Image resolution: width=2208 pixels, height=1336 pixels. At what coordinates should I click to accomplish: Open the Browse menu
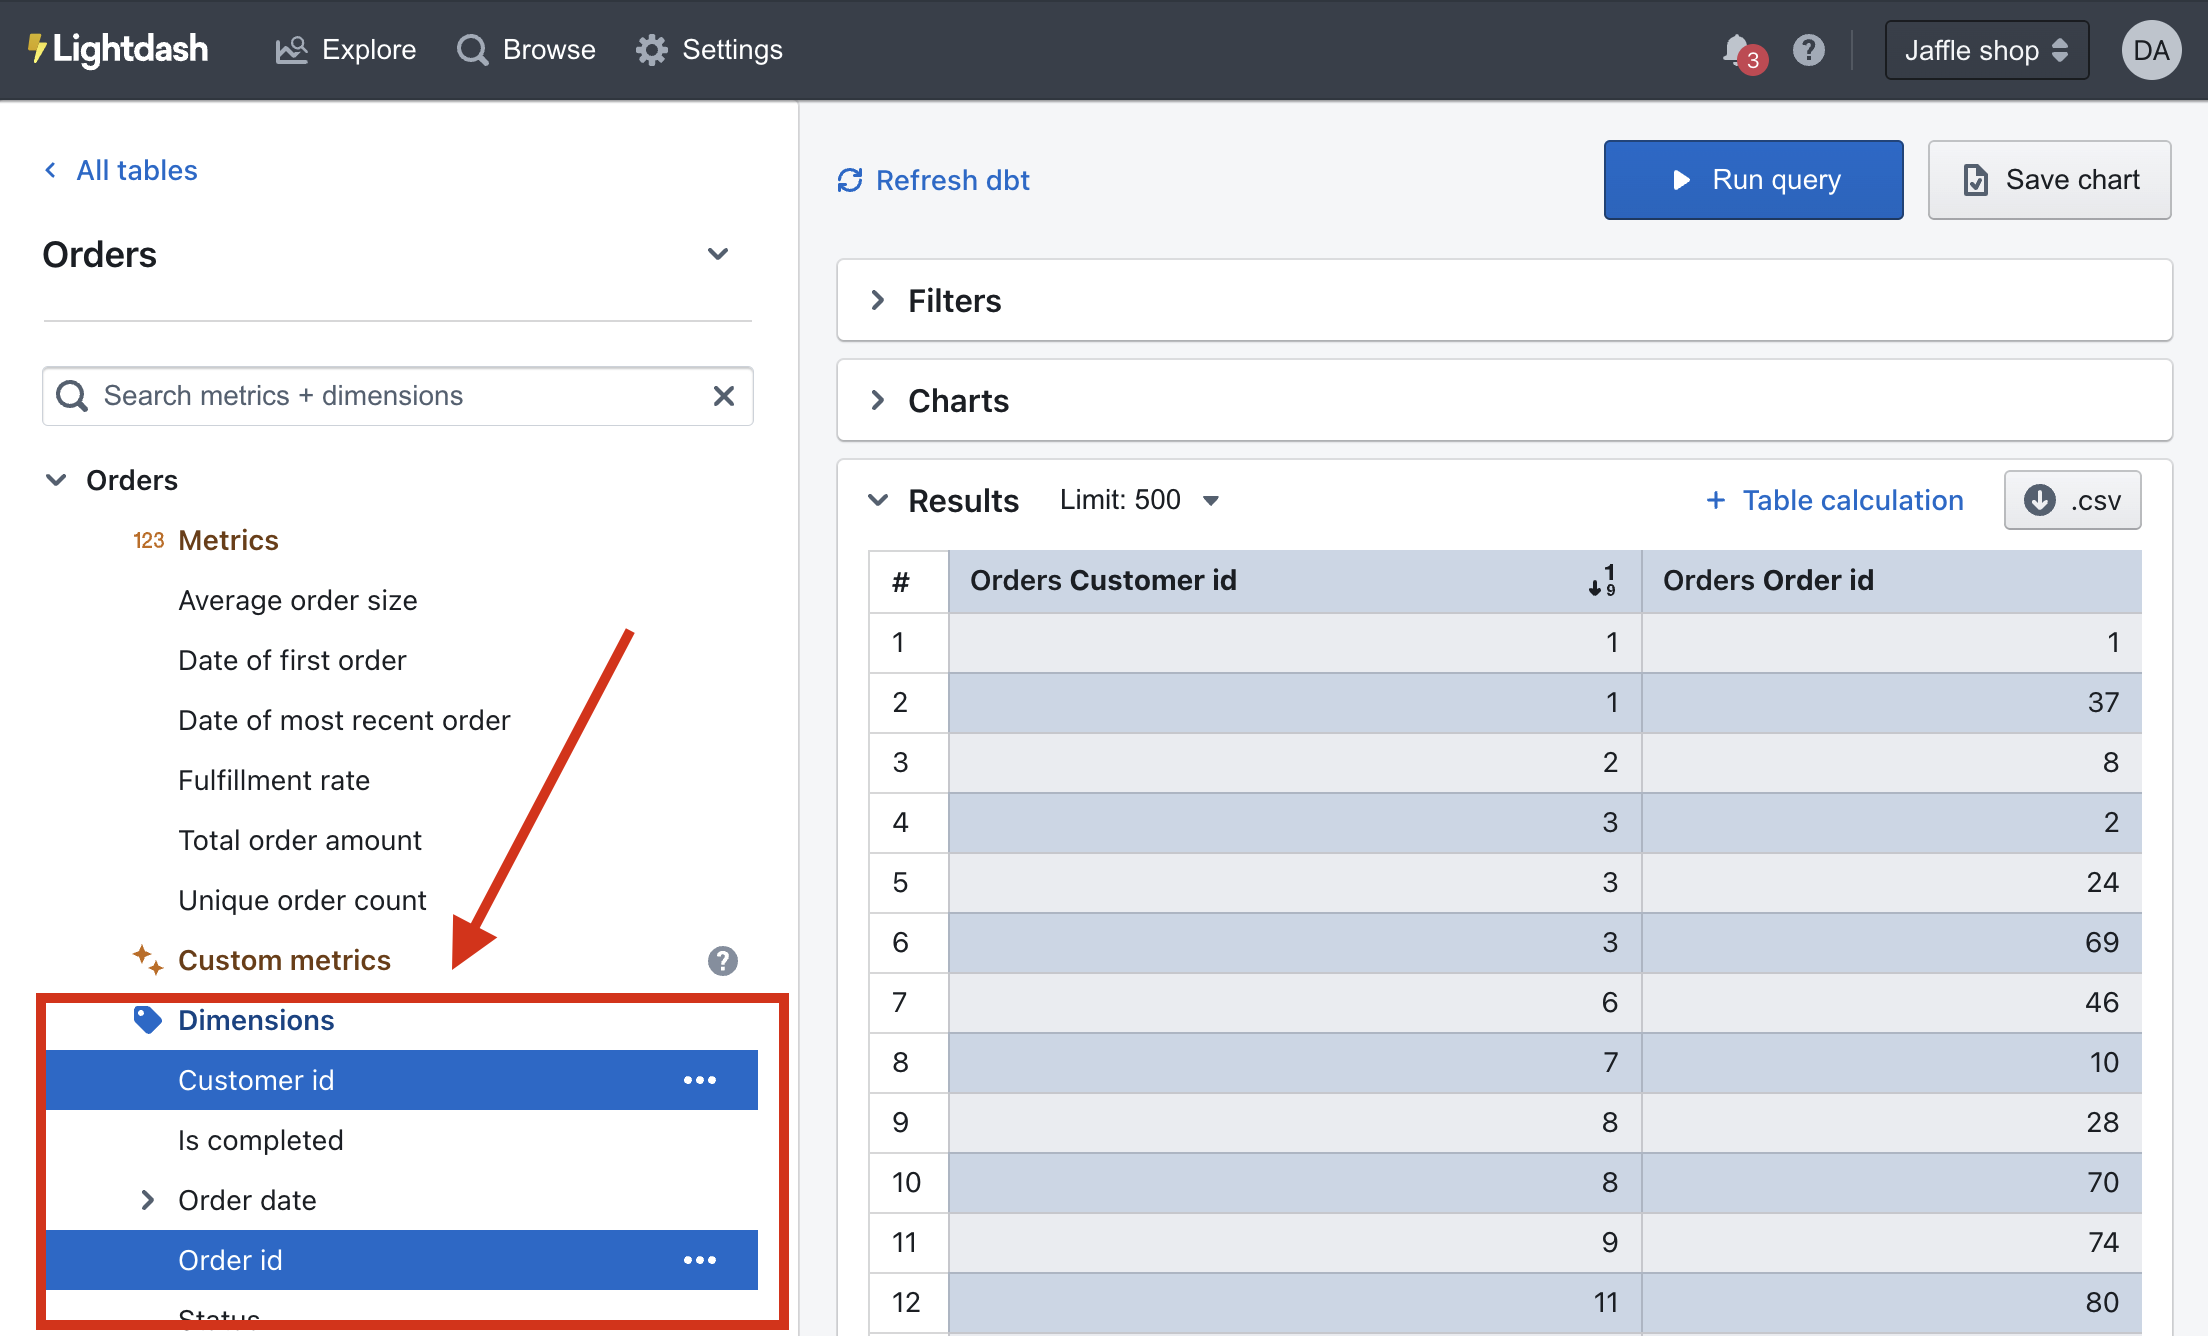coord(526,50)
